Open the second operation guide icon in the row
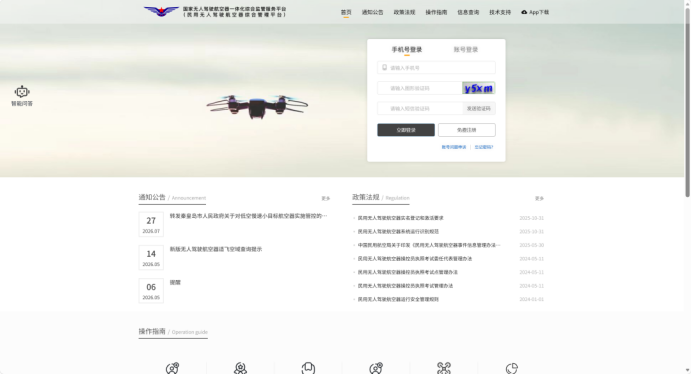This screenshot has height=375, width=692. [241, 368]
